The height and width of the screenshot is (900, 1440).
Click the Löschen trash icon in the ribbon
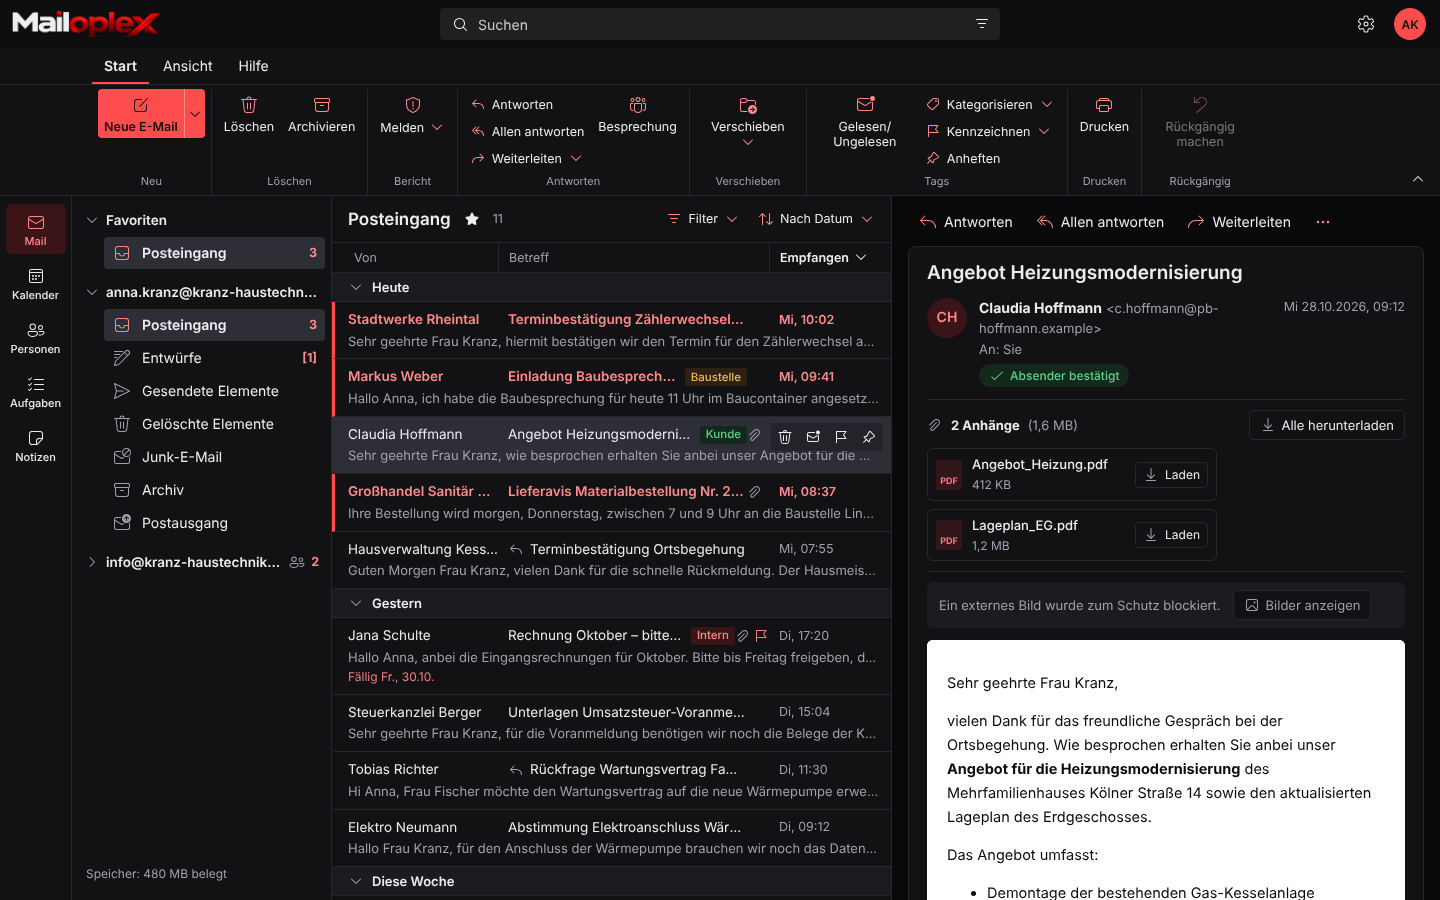pos(249,105)
